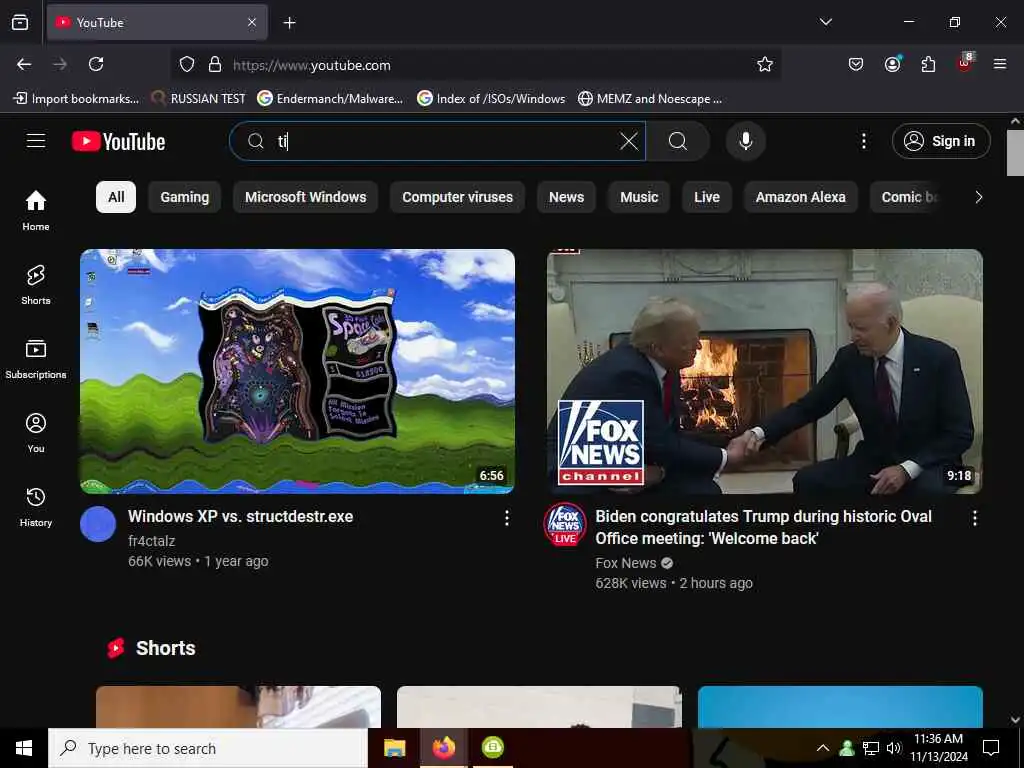Open the You section in sidebar
Screen dimensions: 1024x768
tap(36, 432)
